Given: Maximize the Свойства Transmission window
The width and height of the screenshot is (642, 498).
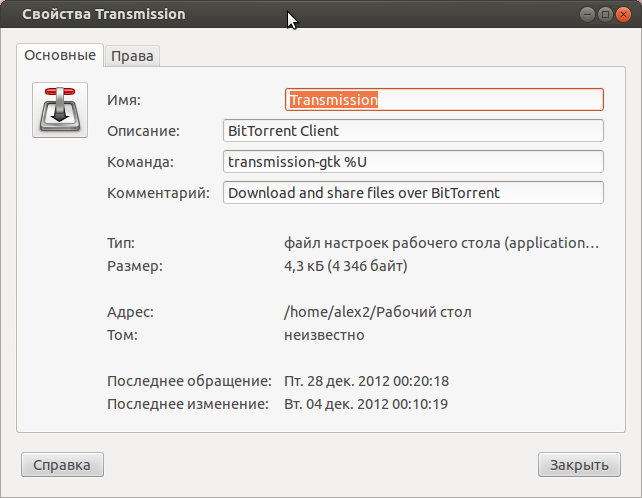Looking at the screenshot, I should coord(605,15).
